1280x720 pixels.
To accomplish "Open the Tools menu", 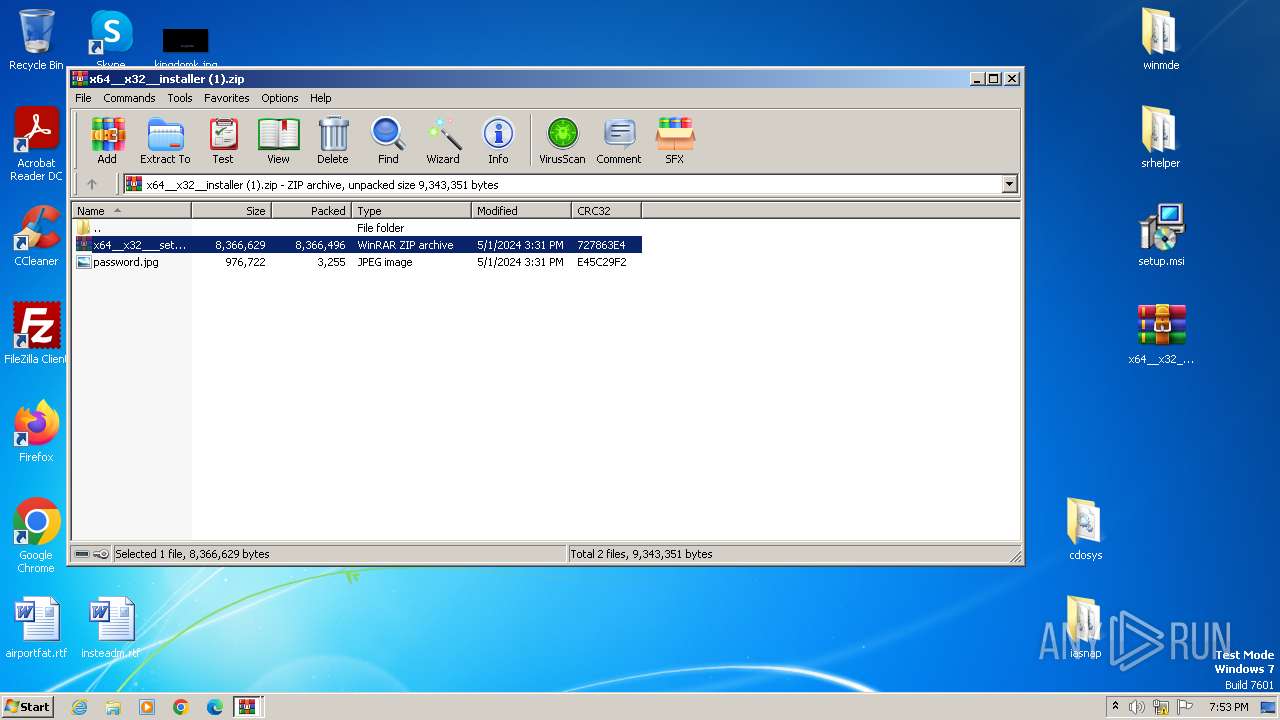I will 180,98.
